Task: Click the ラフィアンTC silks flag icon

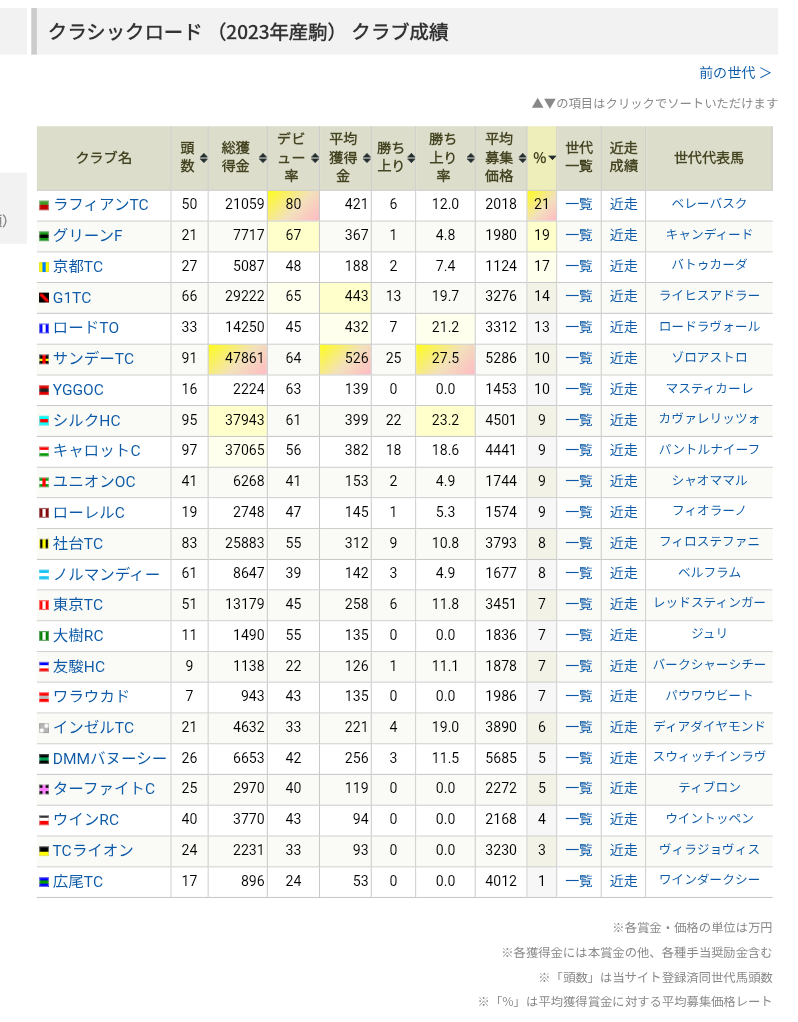Action: pyautogui.click(x=44, y=205)
